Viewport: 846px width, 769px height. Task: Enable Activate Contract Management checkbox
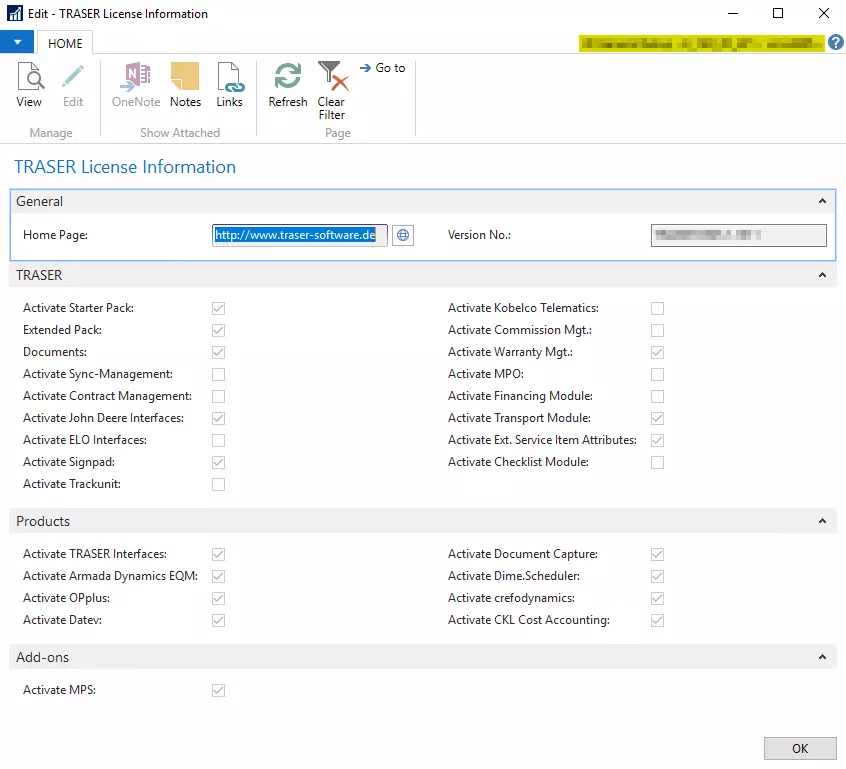click(219, 397)
